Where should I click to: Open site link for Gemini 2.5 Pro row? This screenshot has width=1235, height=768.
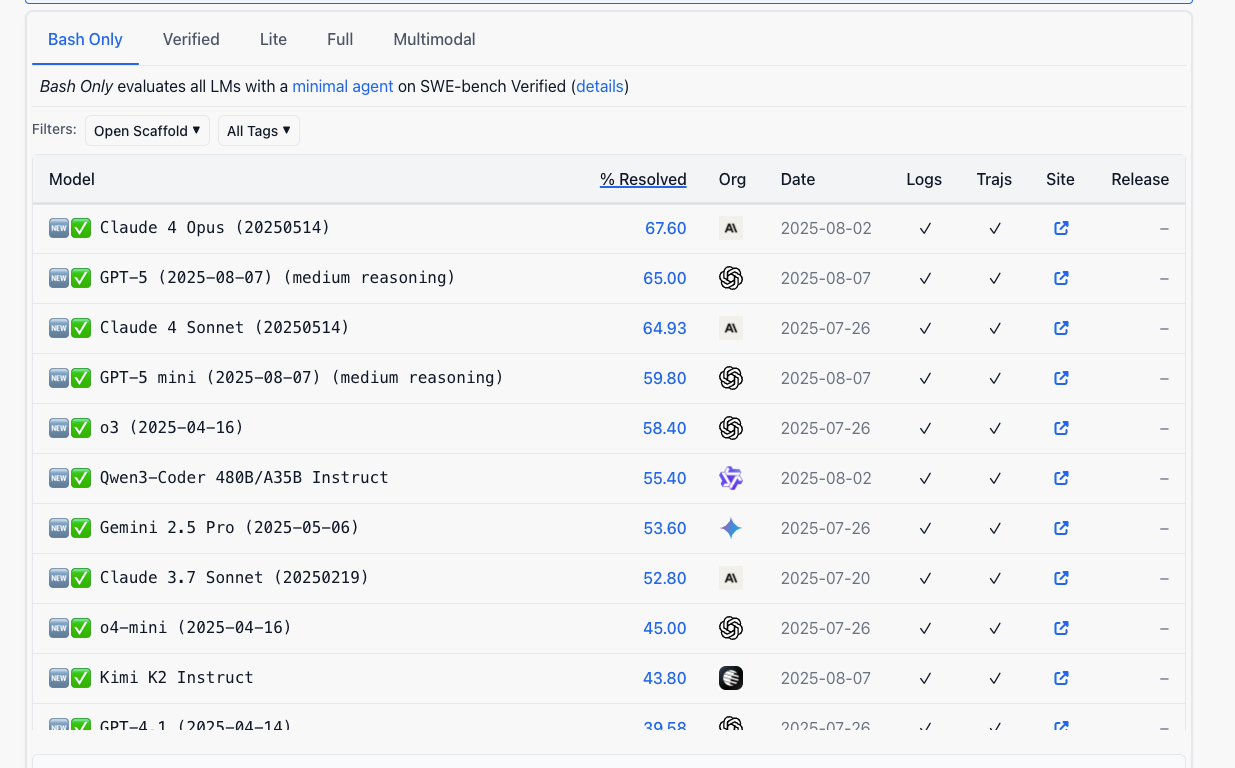tap(1061, 528)
